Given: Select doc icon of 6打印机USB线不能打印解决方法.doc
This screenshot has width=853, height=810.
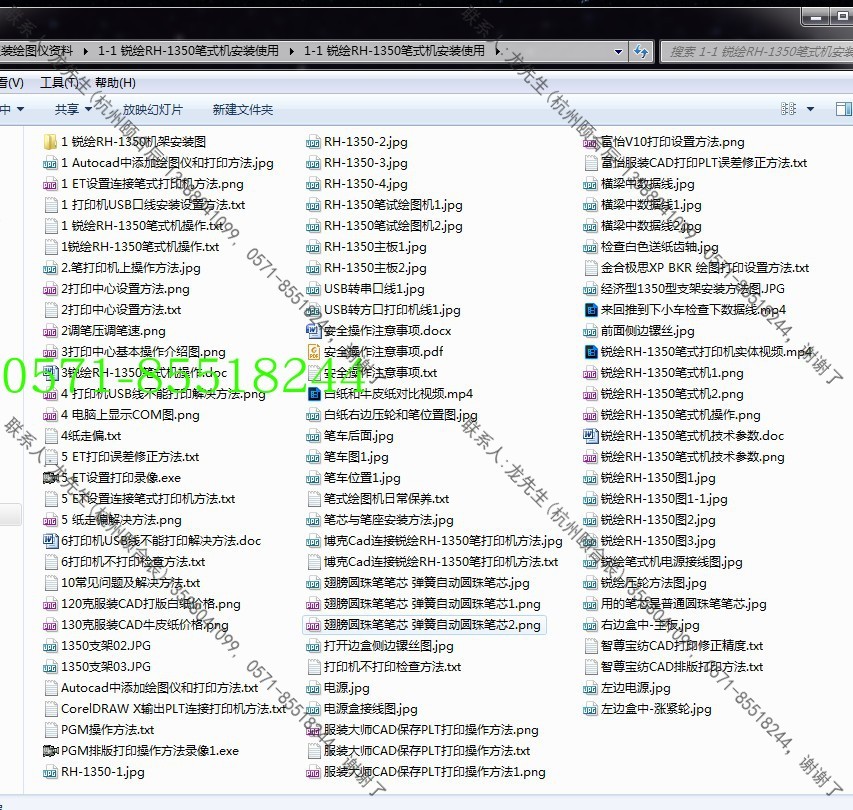Looking at the screenshot, I should pyautogui.click(x=50, y=541).
